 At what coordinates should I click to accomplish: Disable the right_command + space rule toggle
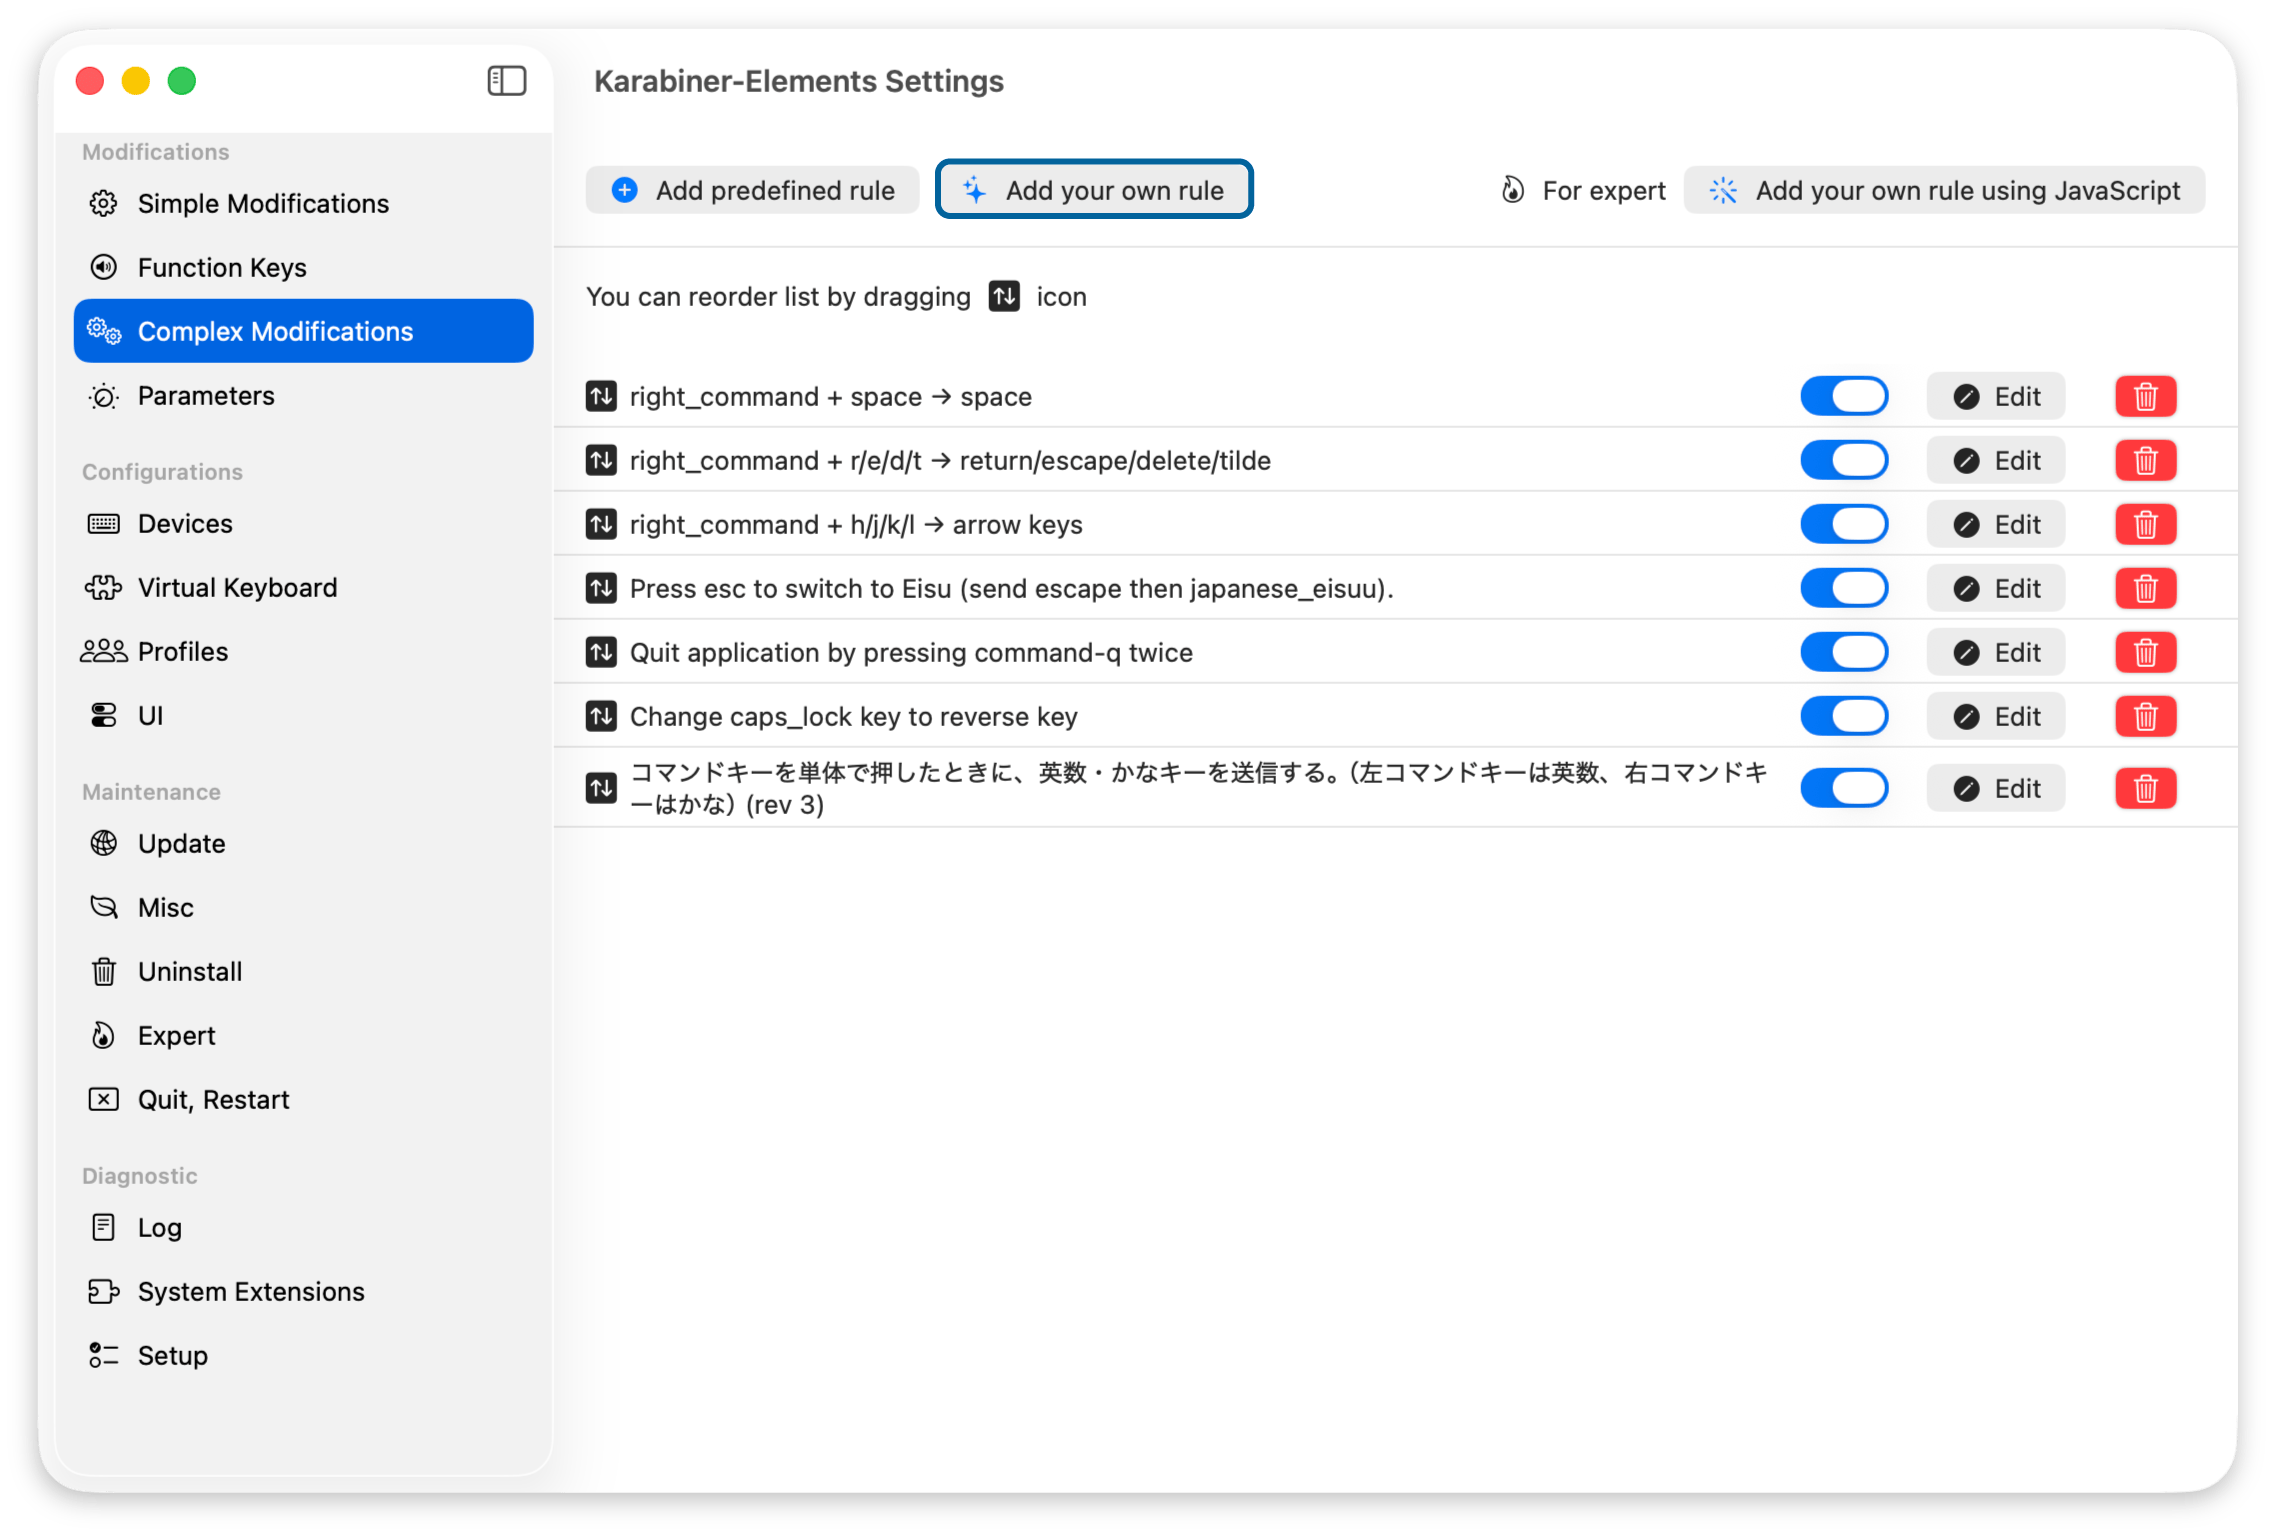click(x=1844, y=396)
